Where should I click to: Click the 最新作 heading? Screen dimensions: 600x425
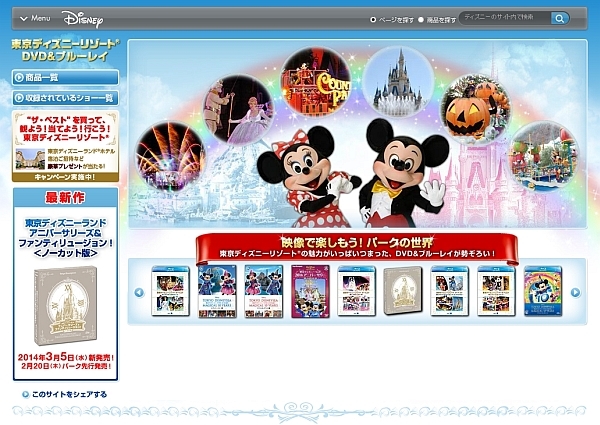(x=65, y=197)
